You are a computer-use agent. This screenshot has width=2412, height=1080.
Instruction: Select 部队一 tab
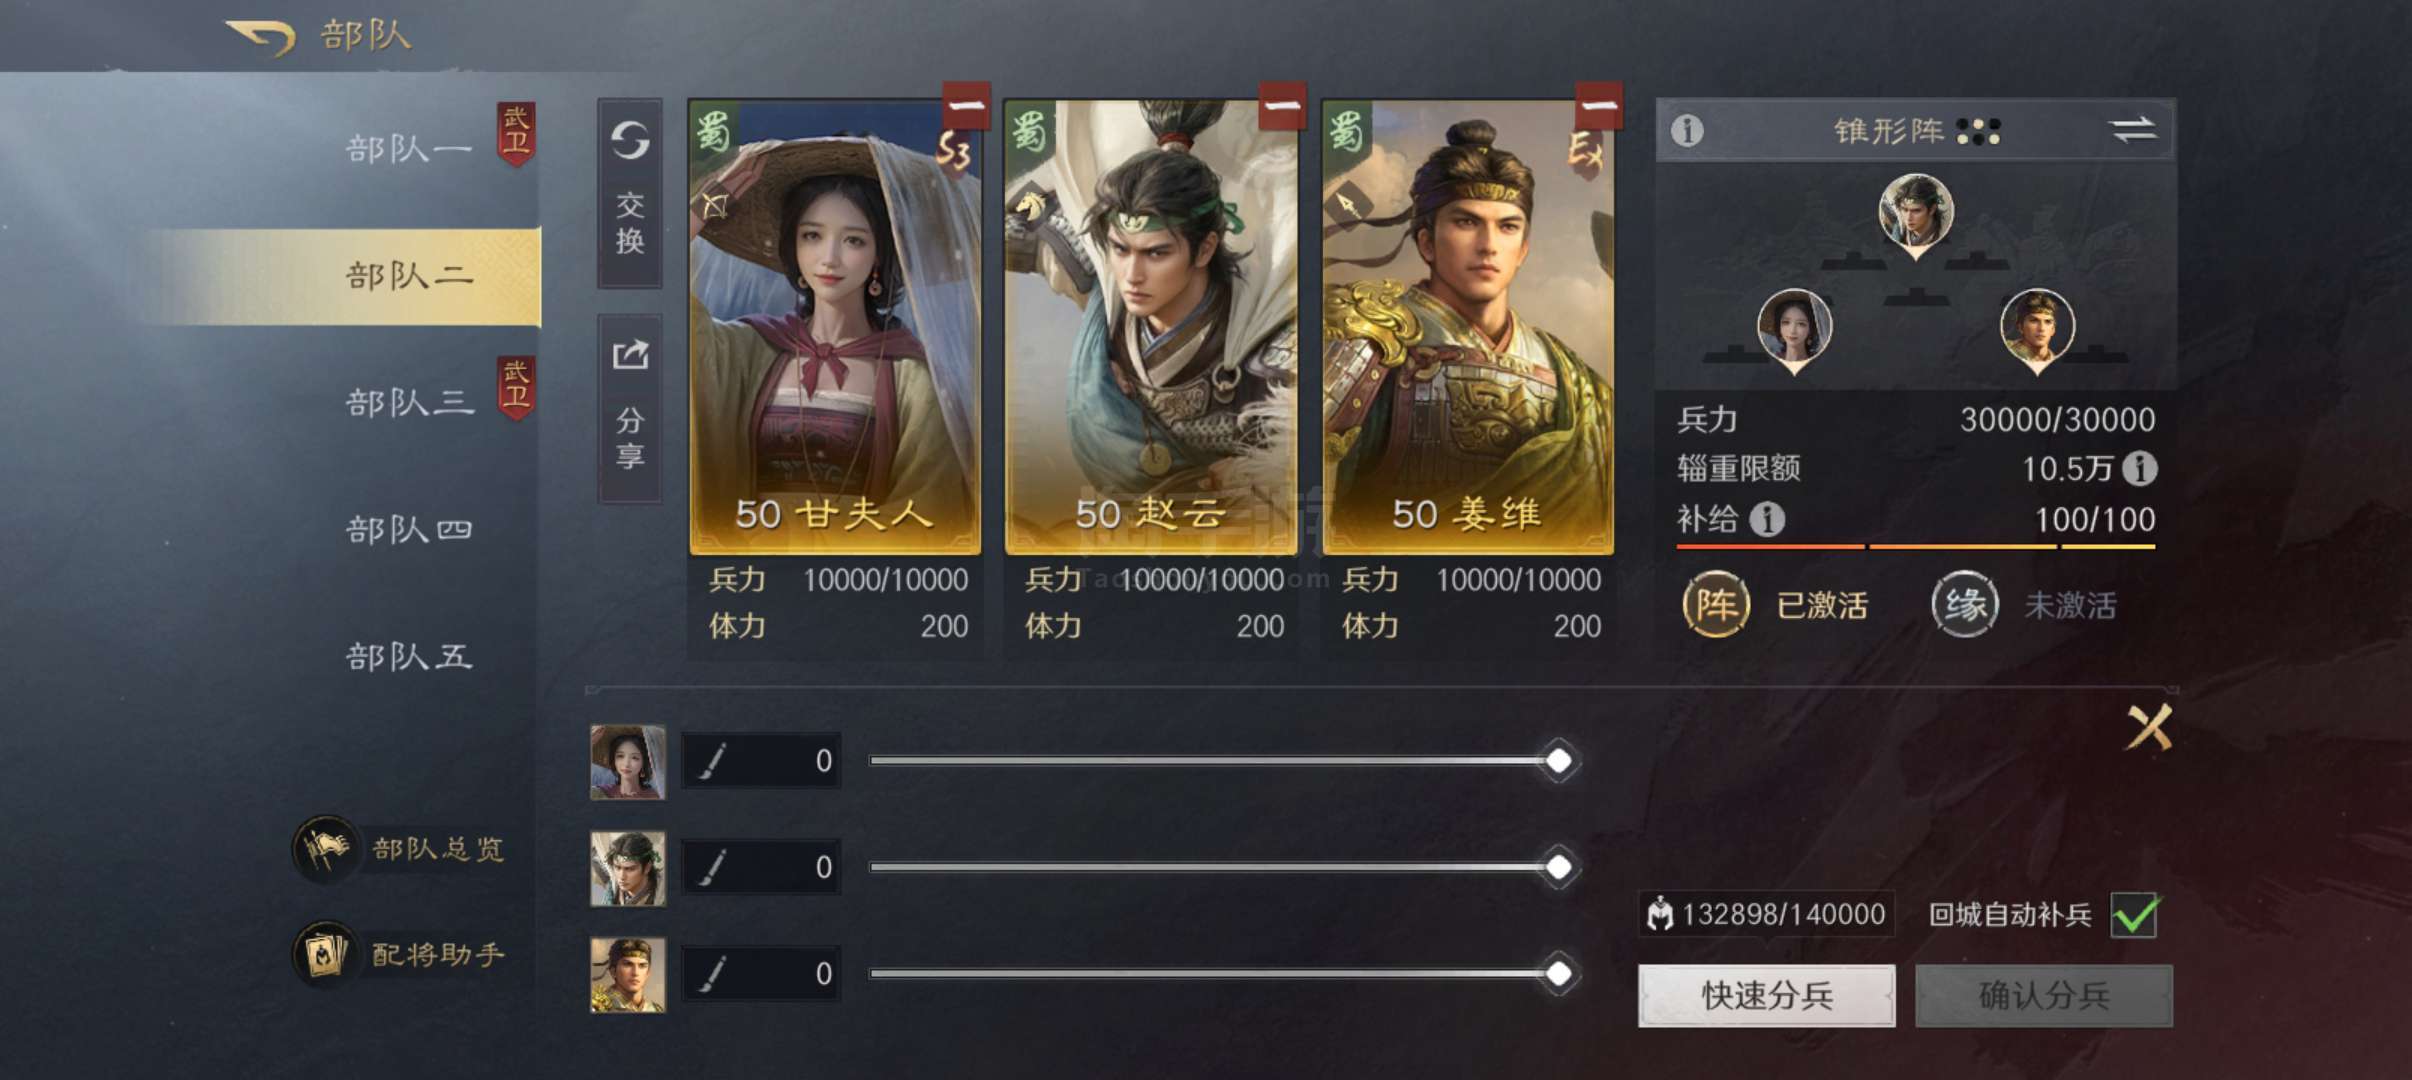pos(408,149)
